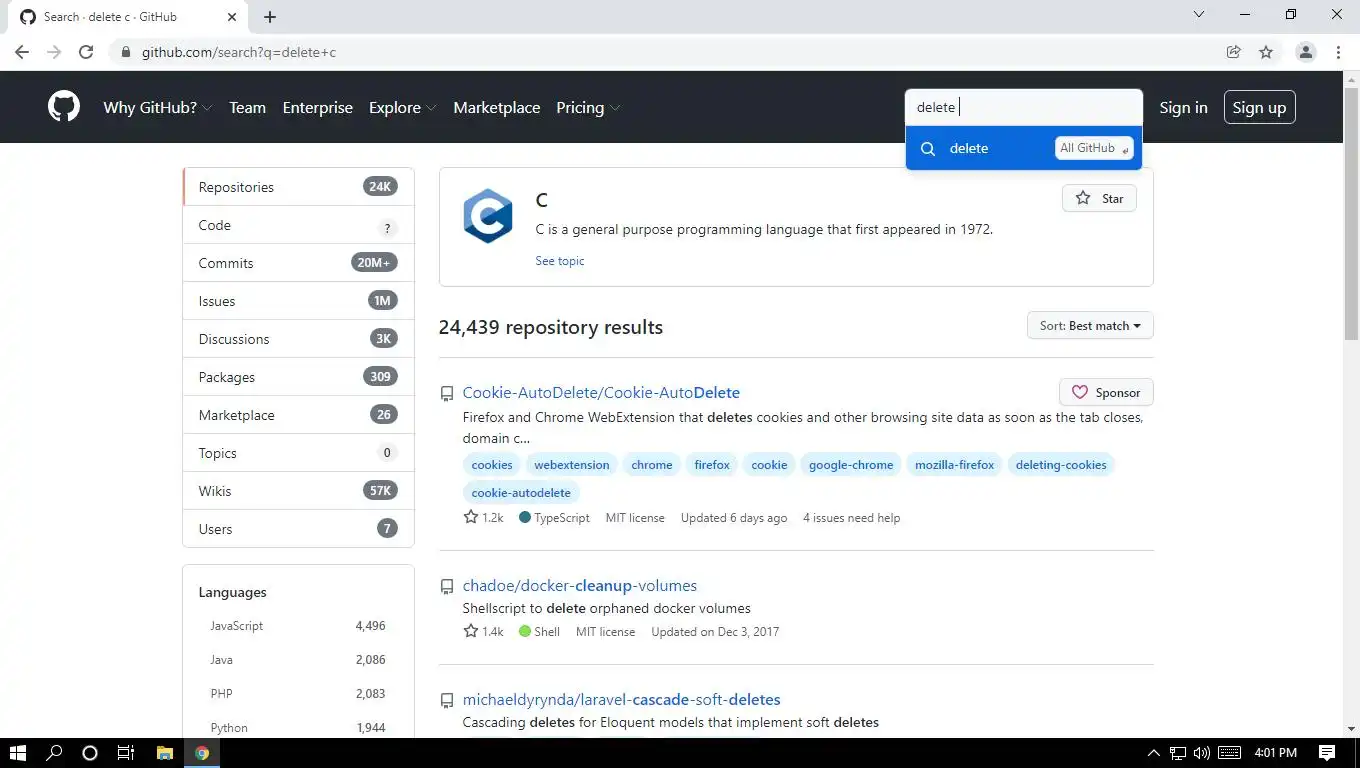
Task: Star the C topic
Action: 1099,198
